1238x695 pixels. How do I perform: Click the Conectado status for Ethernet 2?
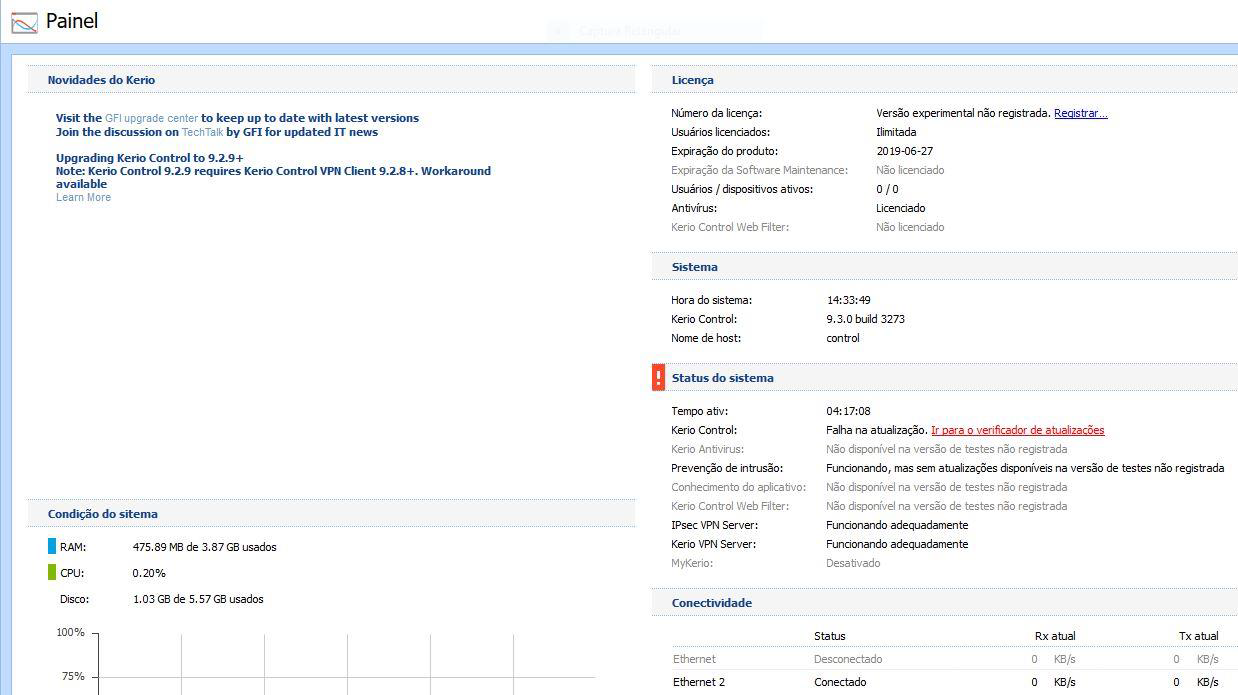click(840, 682)
